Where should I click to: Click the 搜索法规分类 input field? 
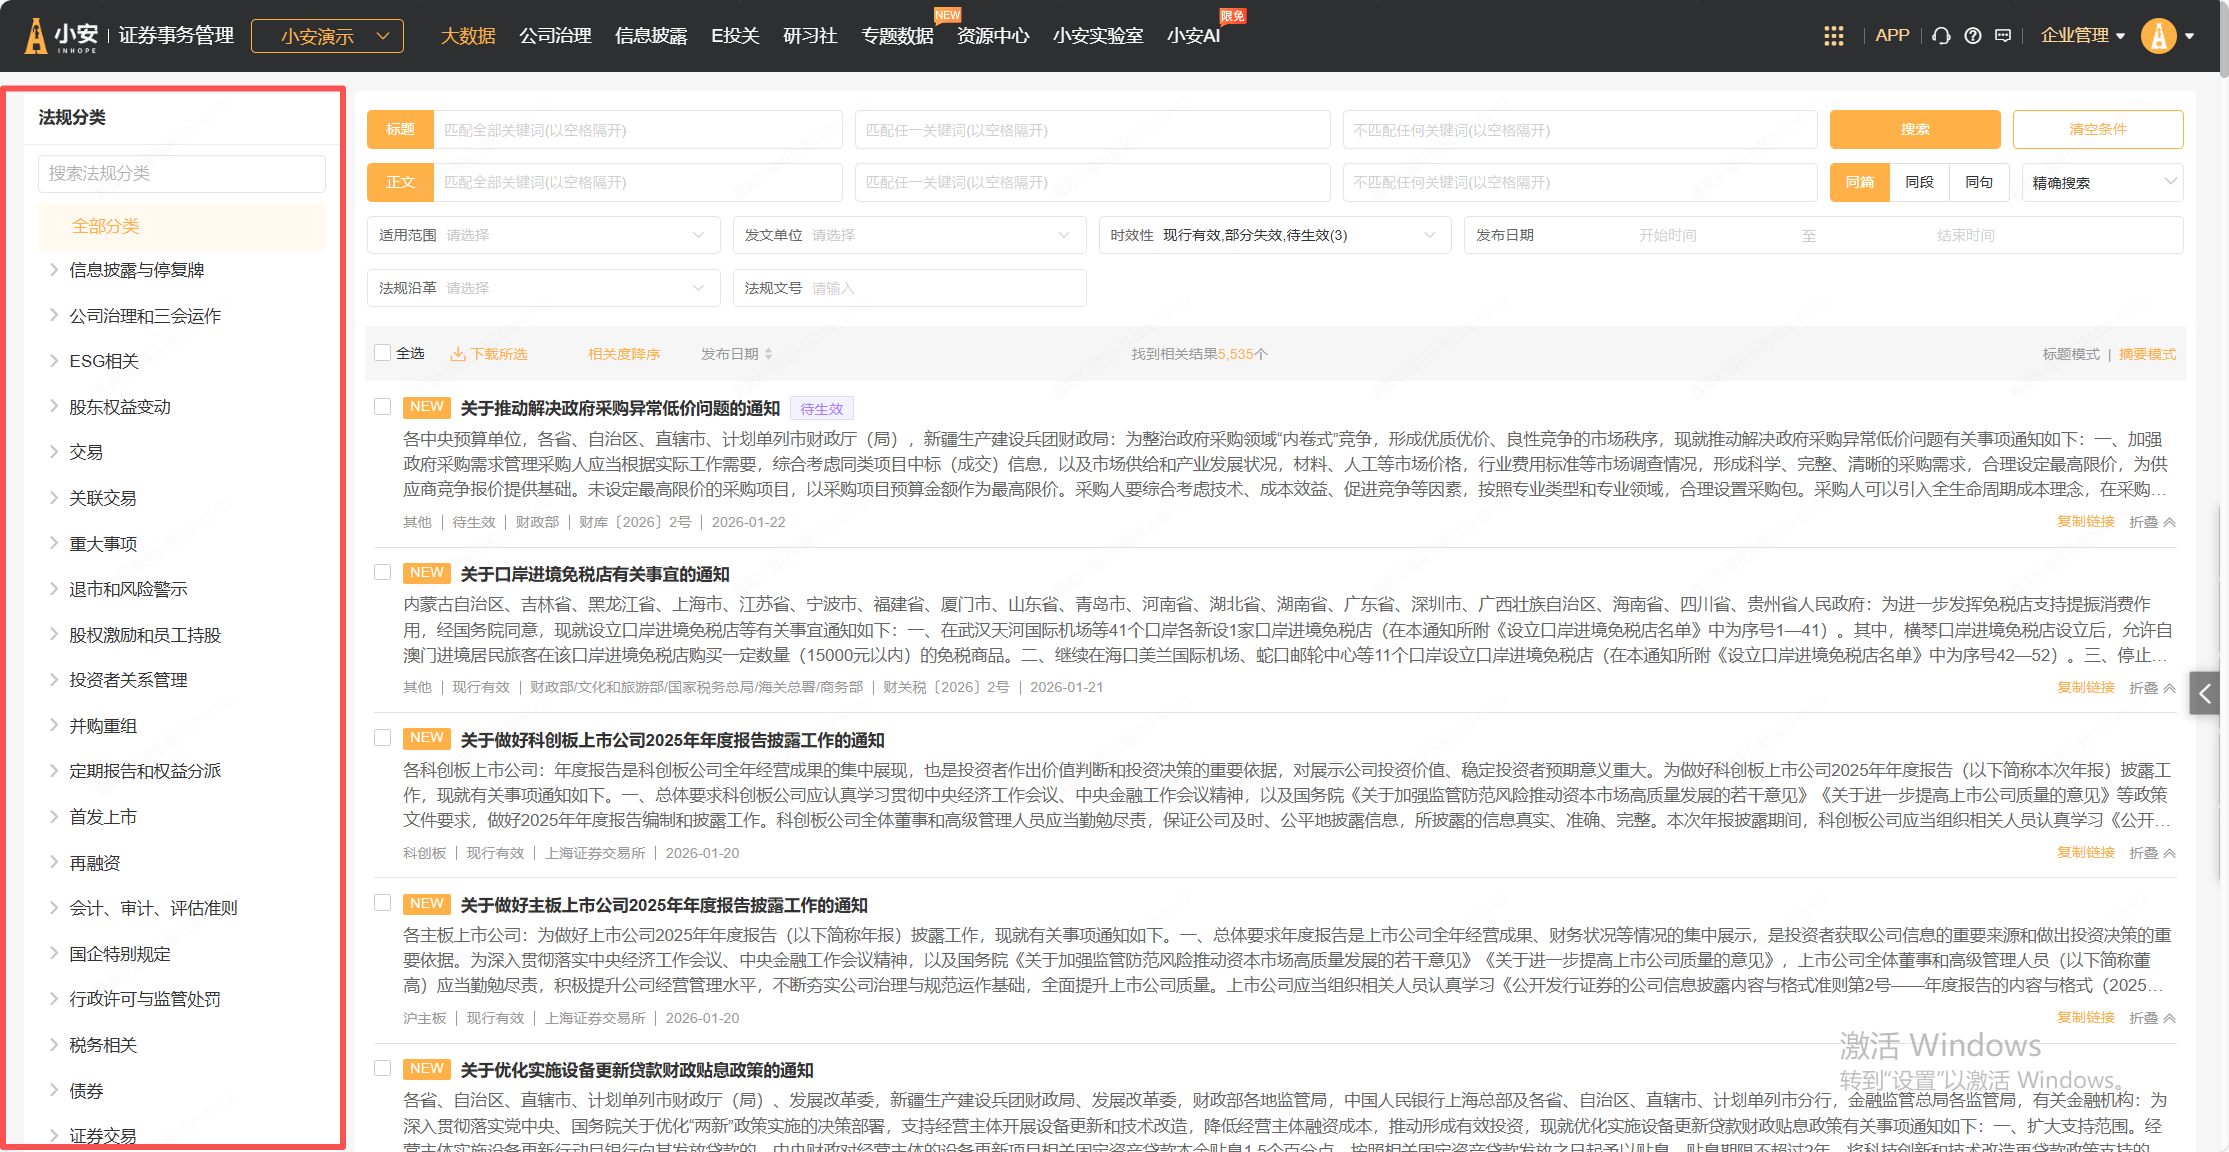pos(182,174)
